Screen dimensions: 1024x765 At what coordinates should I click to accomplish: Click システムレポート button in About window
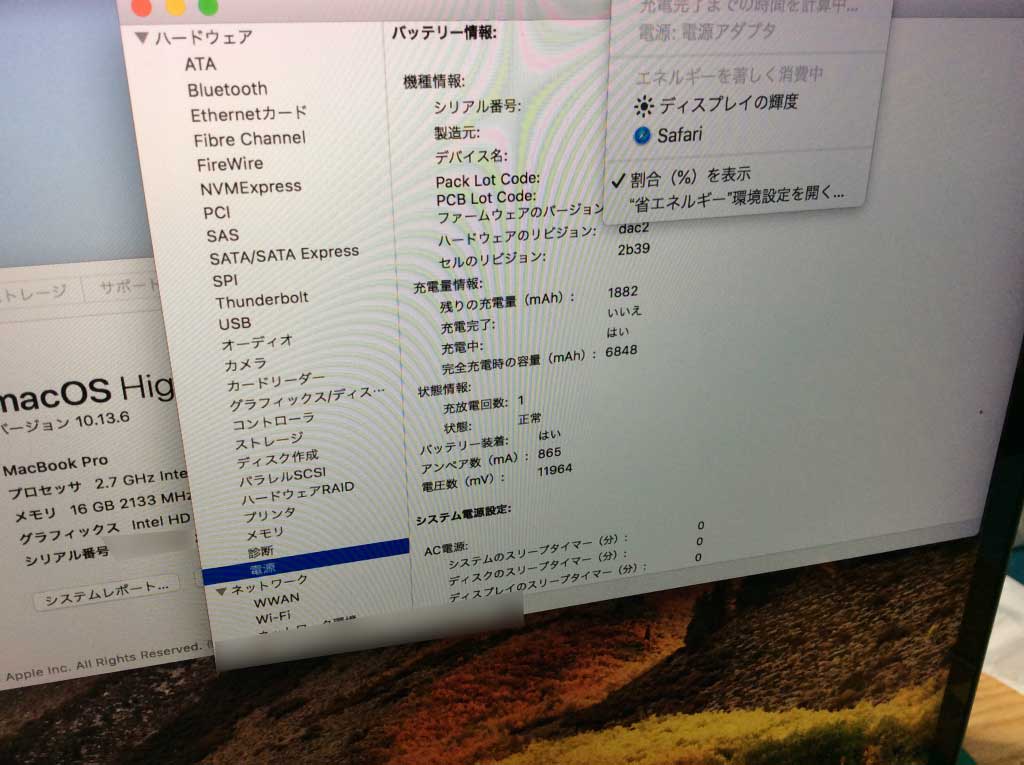(x=107, y=593)
